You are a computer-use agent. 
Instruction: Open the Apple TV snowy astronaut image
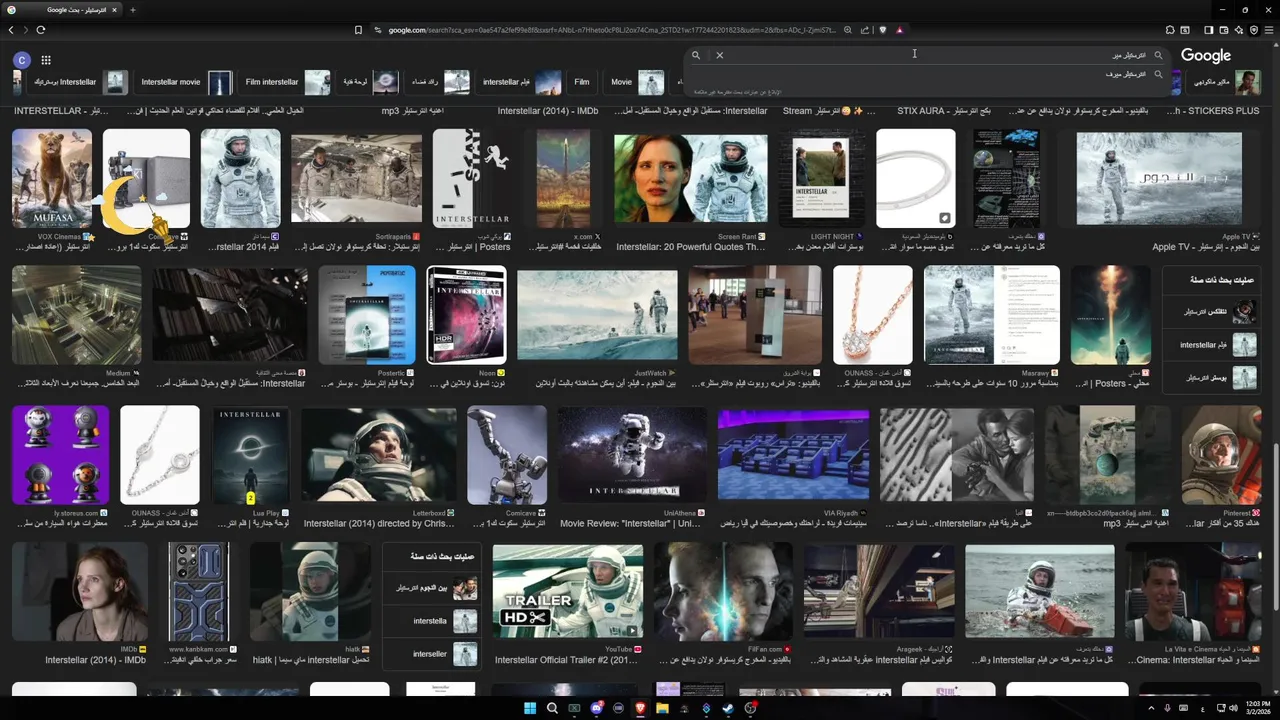(x=1159, y=178)
